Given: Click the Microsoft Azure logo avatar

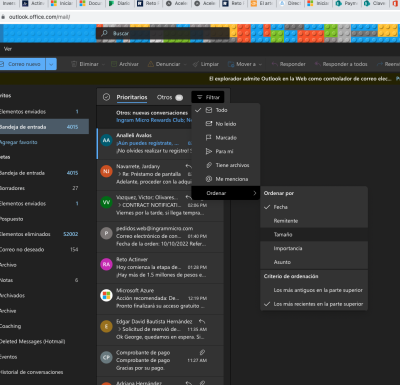Looking at the screenshot, I should [106, 295].
